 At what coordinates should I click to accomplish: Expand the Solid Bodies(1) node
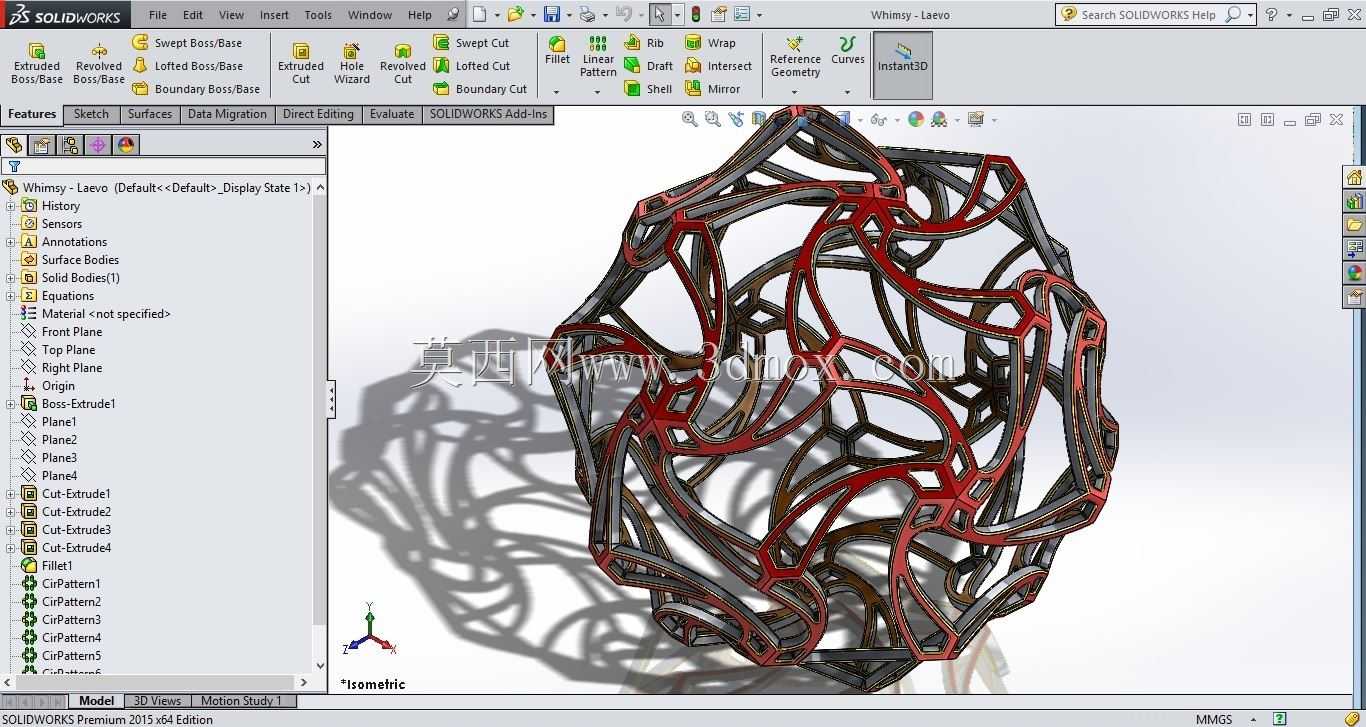pyautogui.click(x=11, y=278)
